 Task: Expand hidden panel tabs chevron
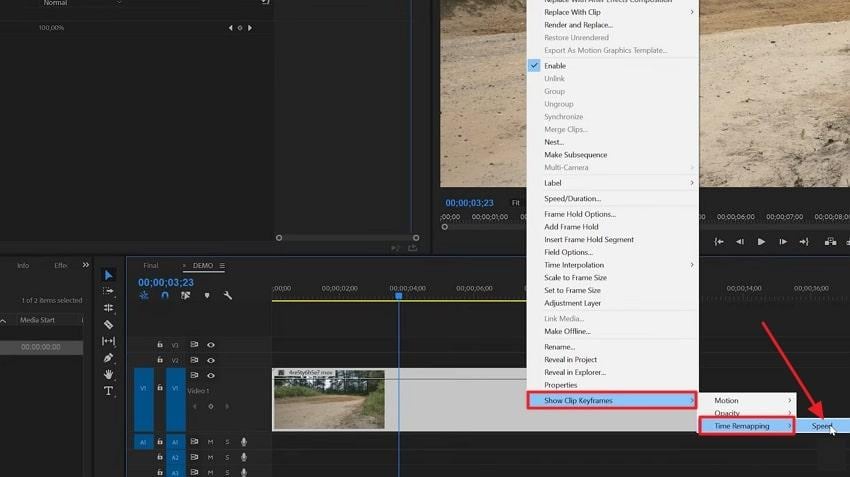[86, 265]
